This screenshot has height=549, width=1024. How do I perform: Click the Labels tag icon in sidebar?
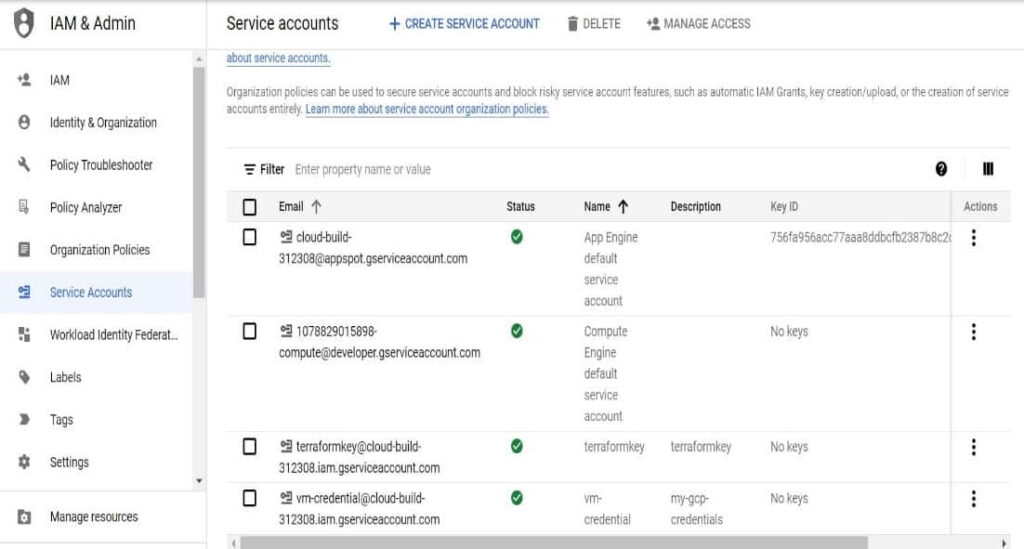tap(24, 377)
